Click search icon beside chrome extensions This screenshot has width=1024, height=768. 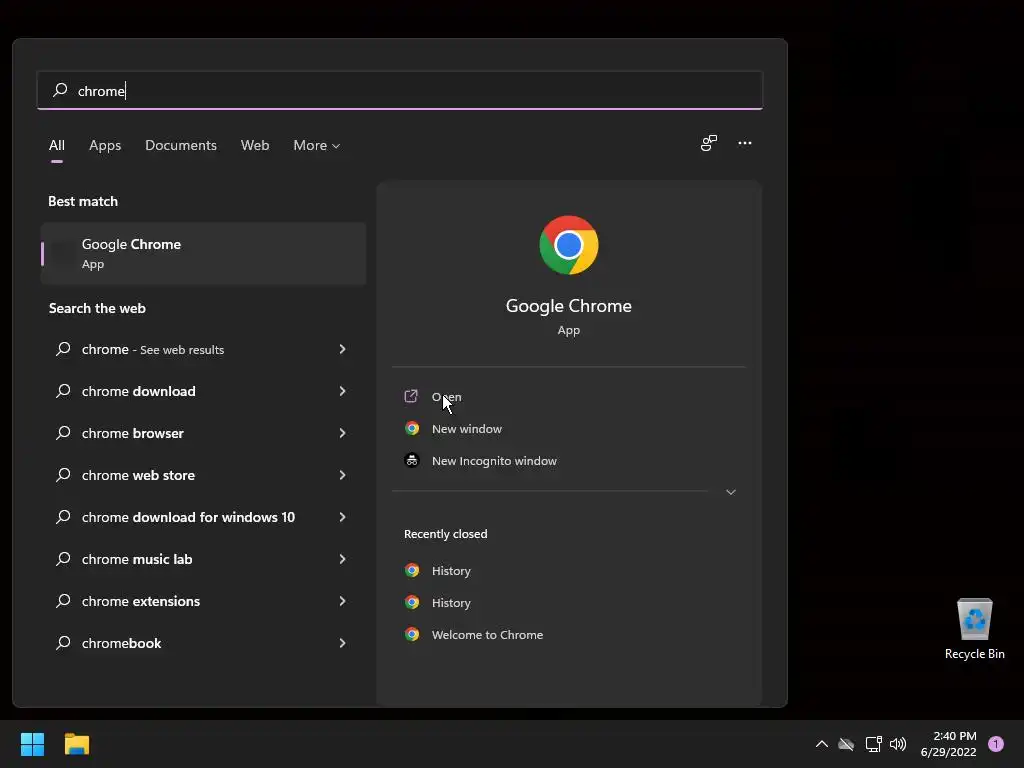(63, 601)
